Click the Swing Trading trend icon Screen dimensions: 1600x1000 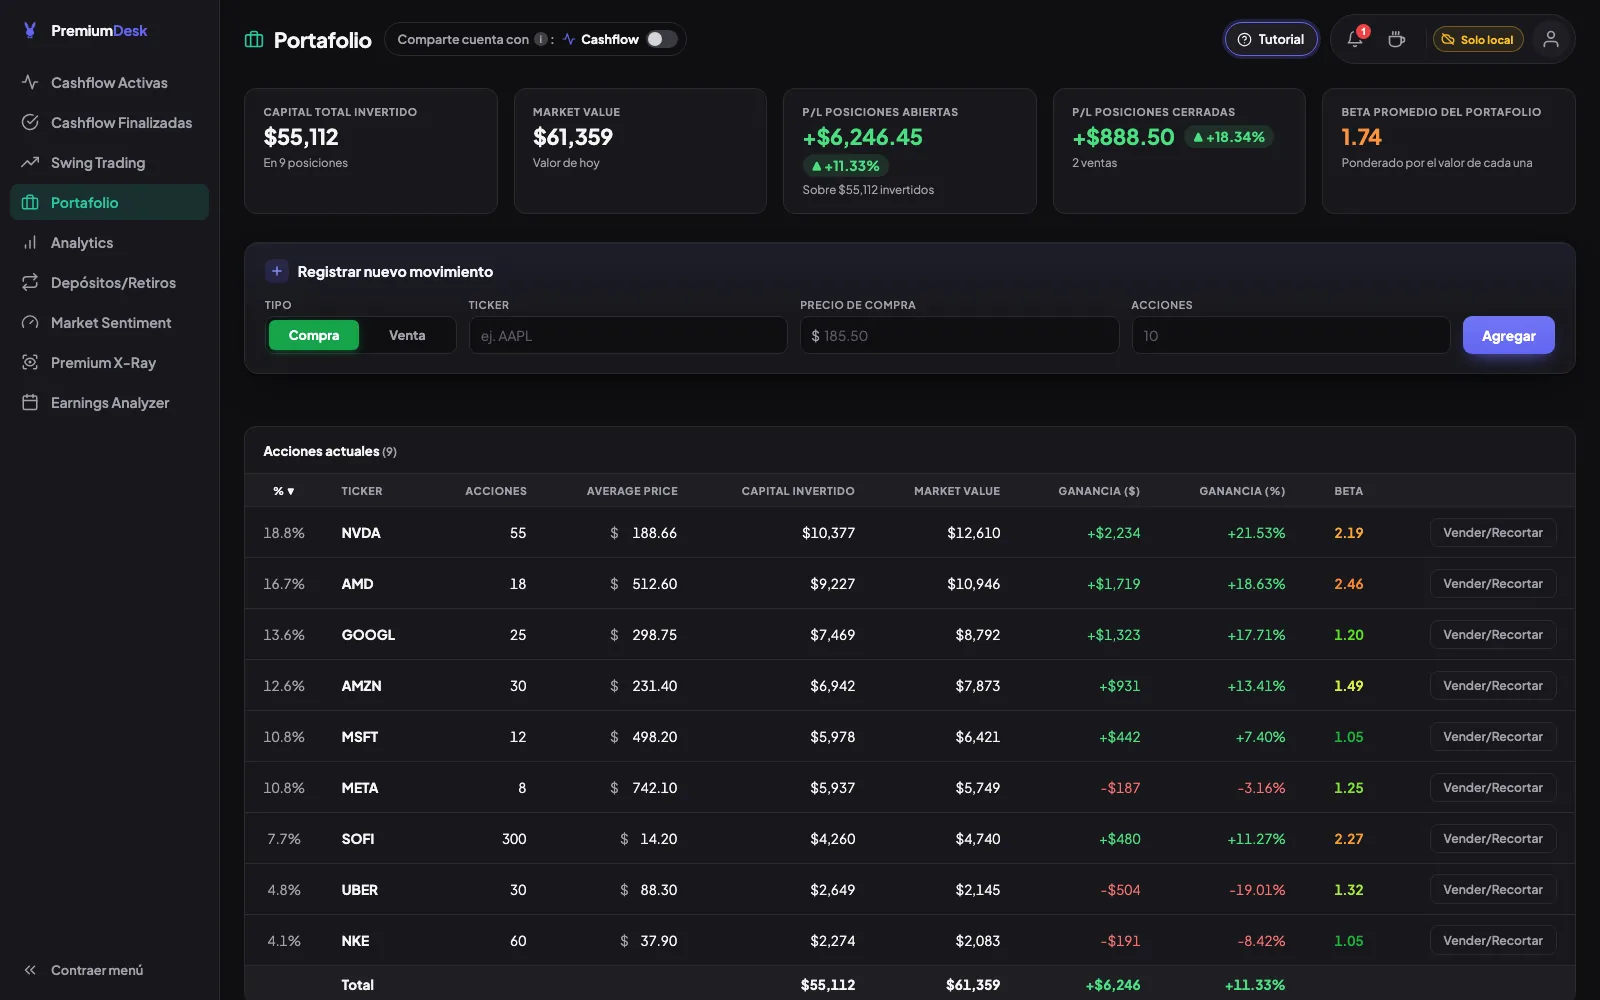tap(30, 162)
